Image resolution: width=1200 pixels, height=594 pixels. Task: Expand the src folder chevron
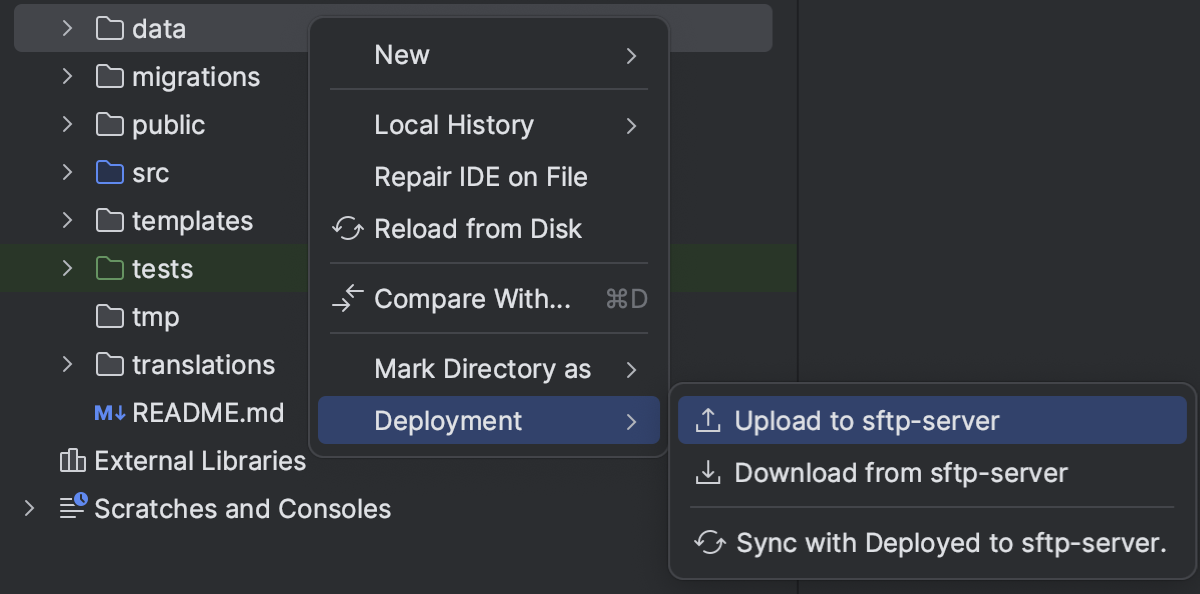click(66, 172)
